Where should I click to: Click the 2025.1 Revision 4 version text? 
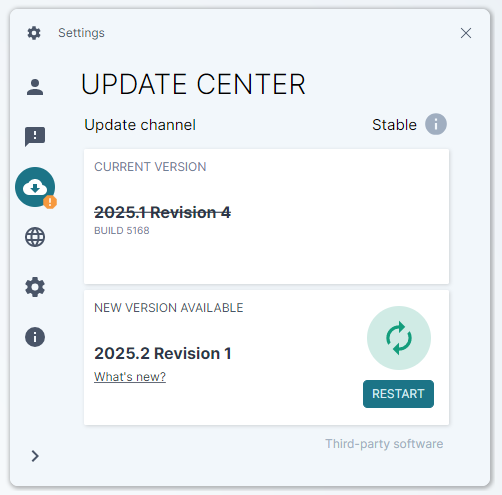pos(162,212)
